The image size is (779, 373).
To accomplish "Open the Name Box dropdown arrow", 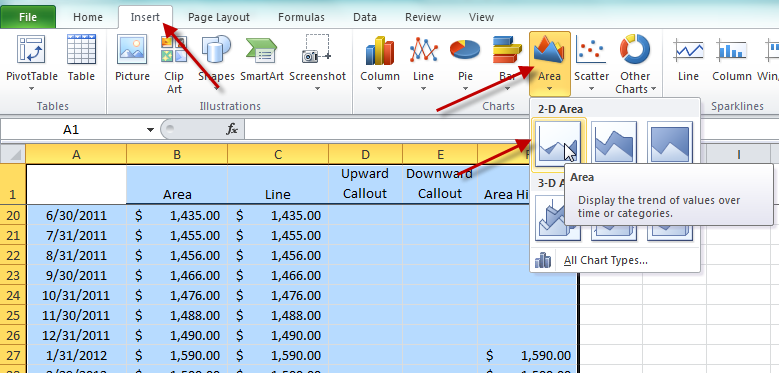I will pos(150,130).
